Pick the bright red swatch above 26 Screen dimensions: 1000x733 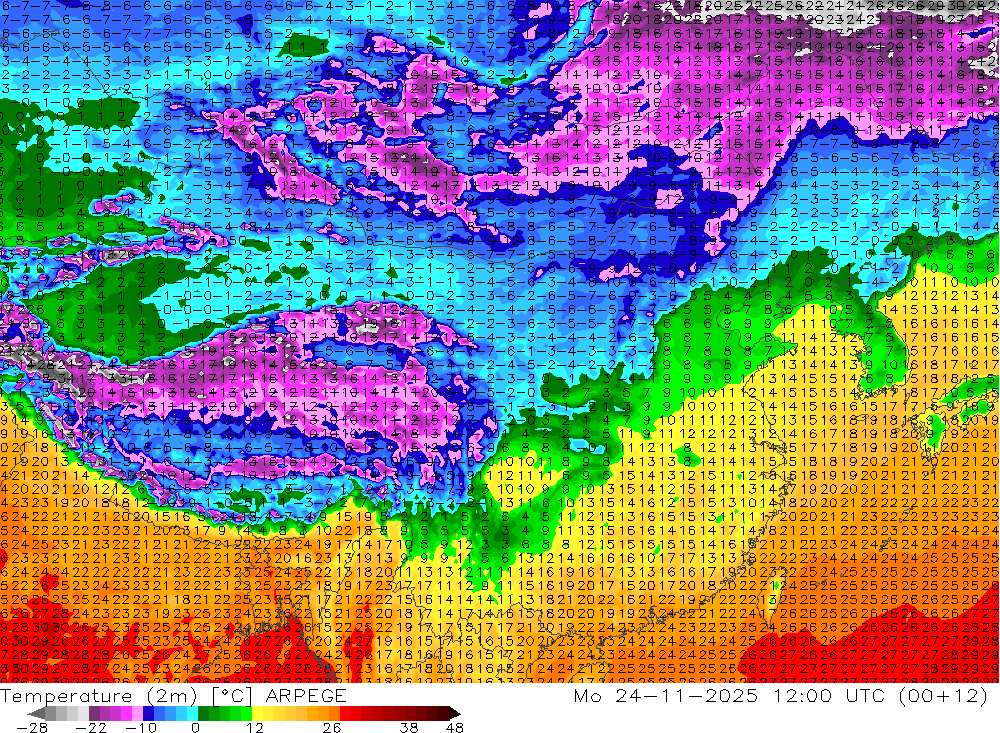click(345, 713)
